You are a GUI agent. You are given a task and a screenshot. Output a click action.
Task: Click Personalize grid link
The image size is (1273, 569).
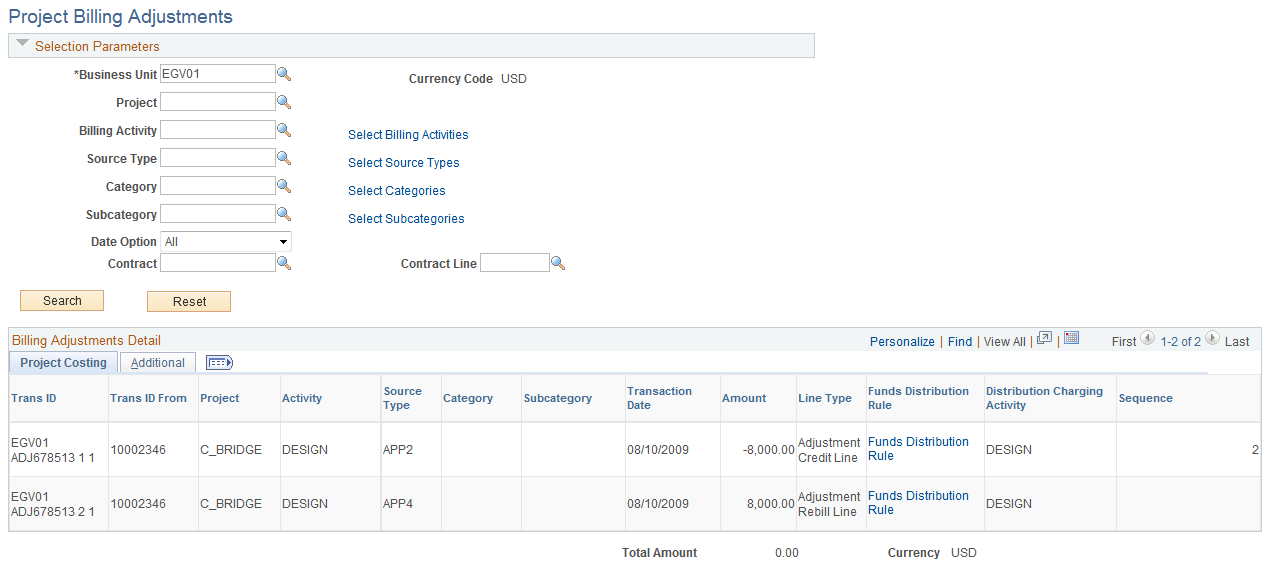click(902, 342)
